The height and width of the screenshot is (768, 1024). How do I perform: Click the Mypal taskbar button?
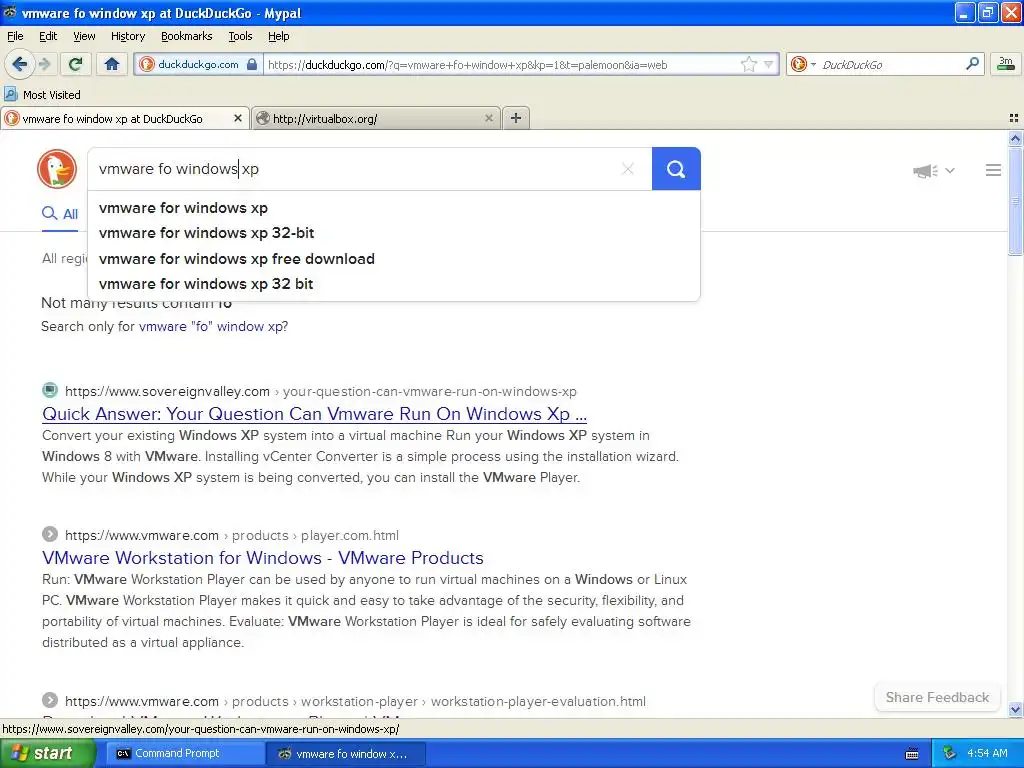pyautogui.click(x=346, y=753)
